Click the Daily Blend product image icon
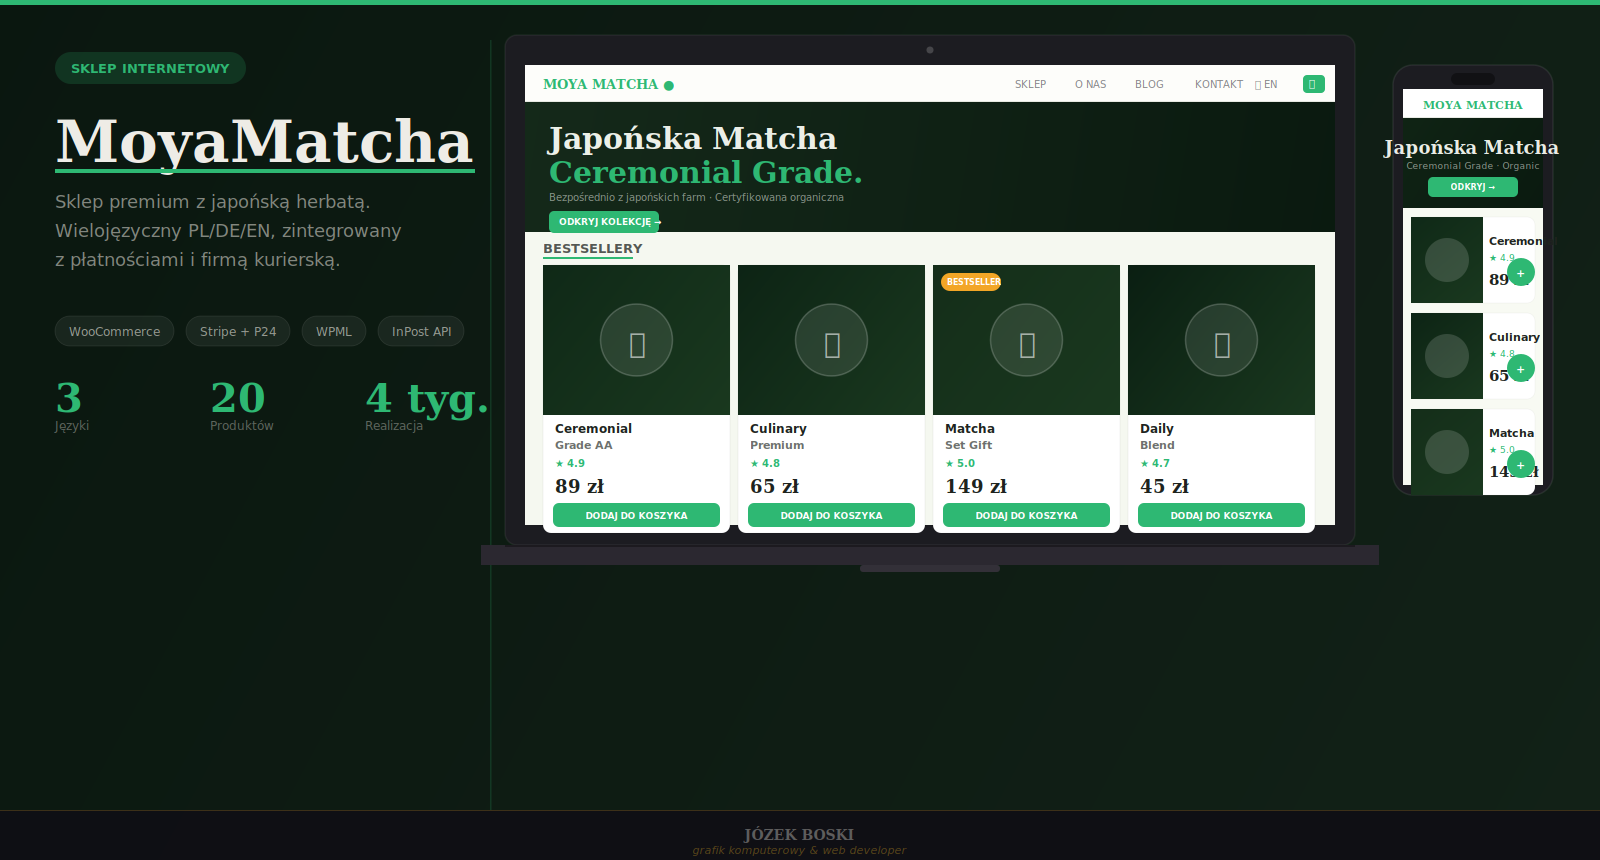This screenshot has height=860, width=1600. click(1221, 340)
